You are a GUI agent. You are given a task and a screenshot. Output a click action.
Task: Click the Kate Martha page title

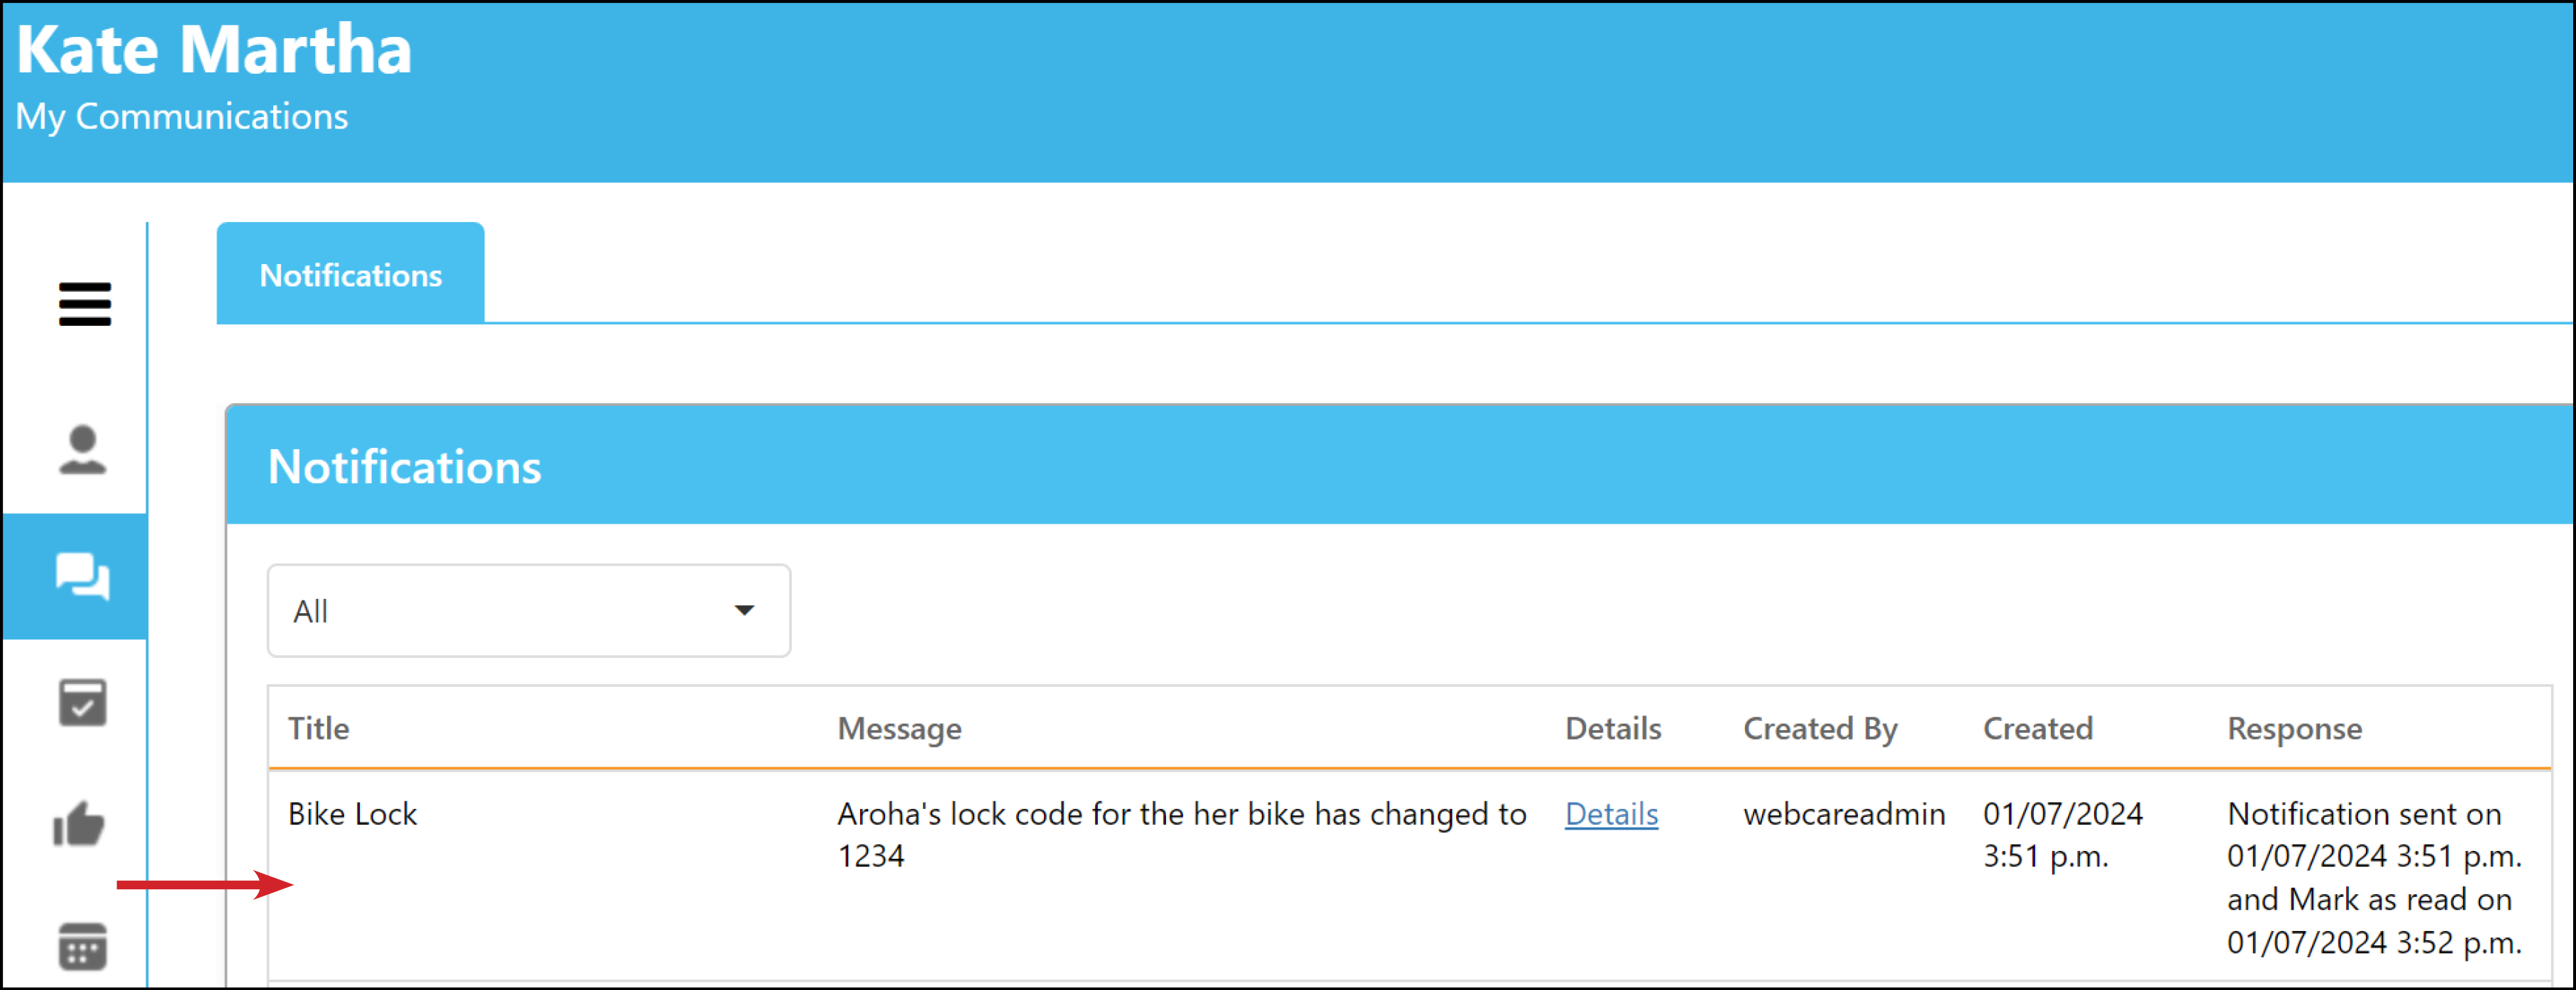(214, 48)
